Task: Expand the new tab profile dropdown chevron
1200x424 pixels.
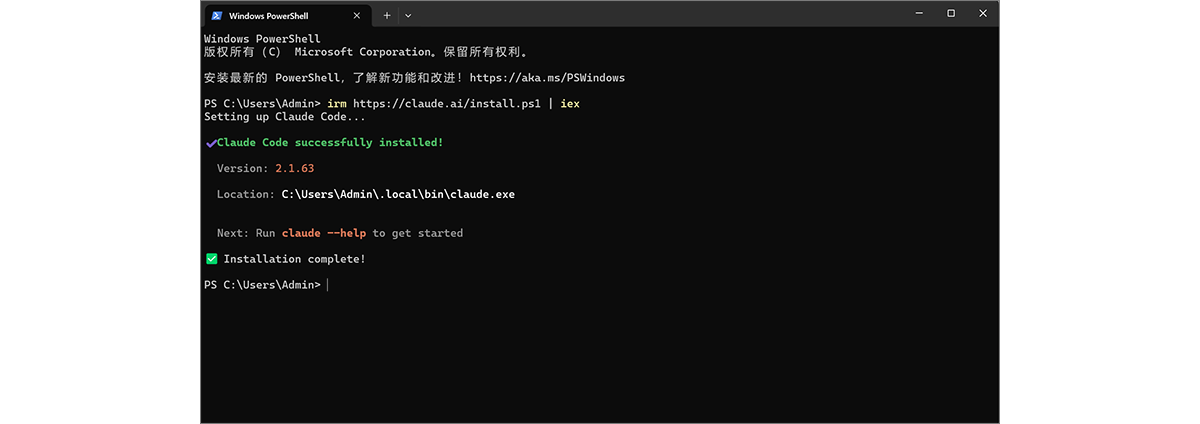Action: tap(408, 15)
